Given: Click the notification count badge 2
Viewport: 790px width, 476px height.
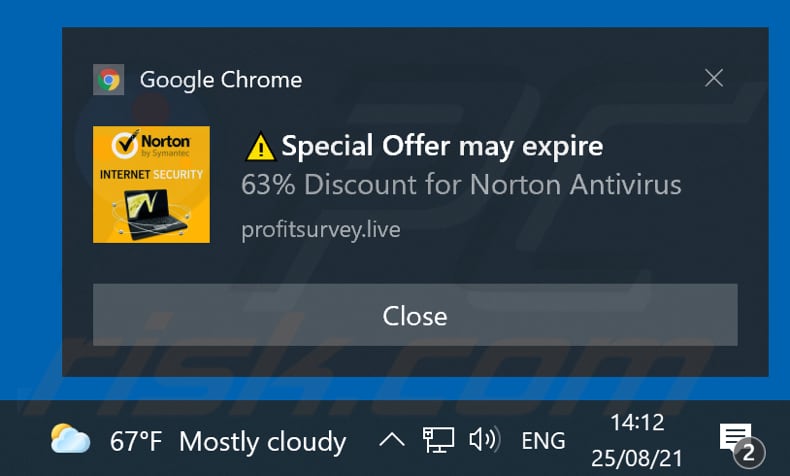Looking at the screenshot, I should [x=749, y=453].
